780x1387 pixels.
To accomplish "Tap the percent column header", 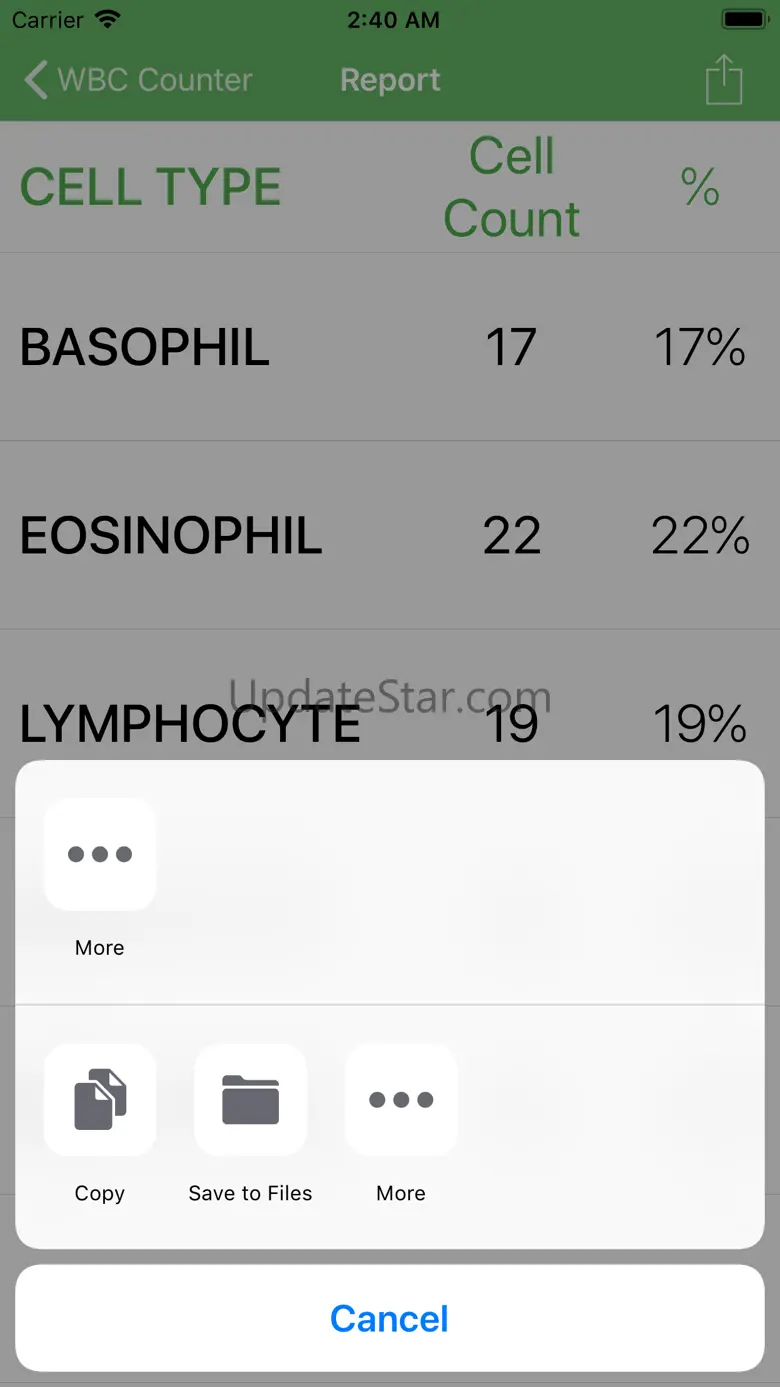I will click(700, 187).
